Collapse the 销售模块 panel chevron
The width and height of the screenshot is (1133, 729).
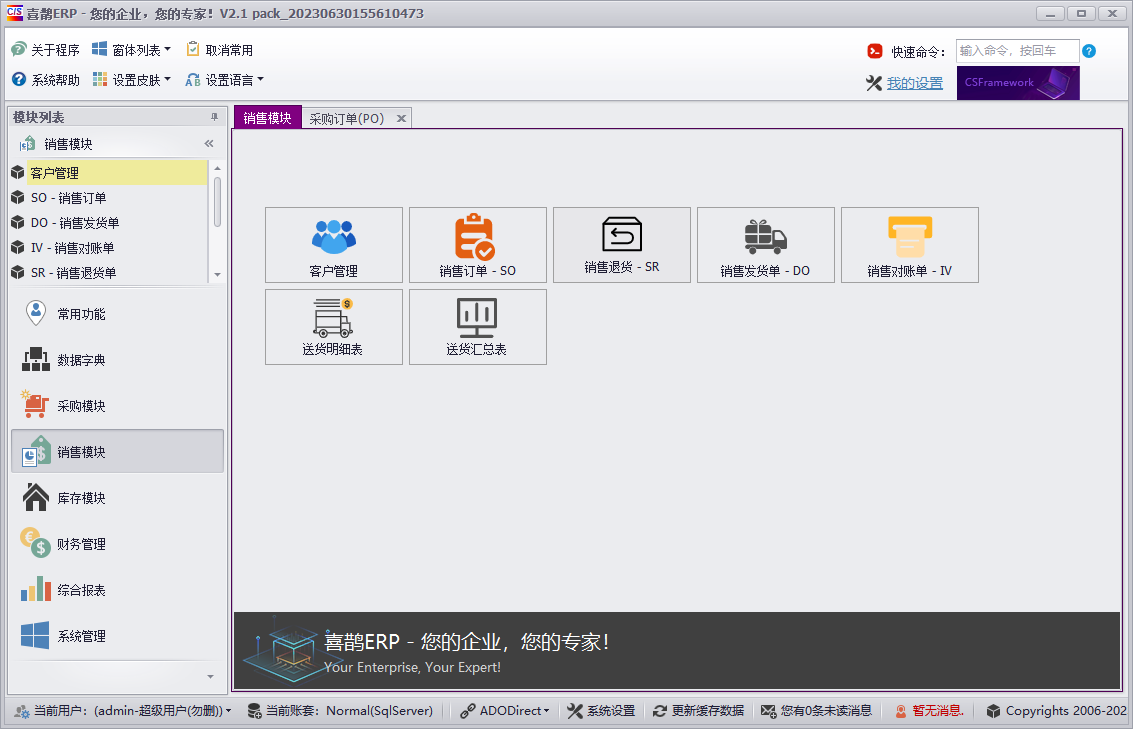[x=208, y=143]
